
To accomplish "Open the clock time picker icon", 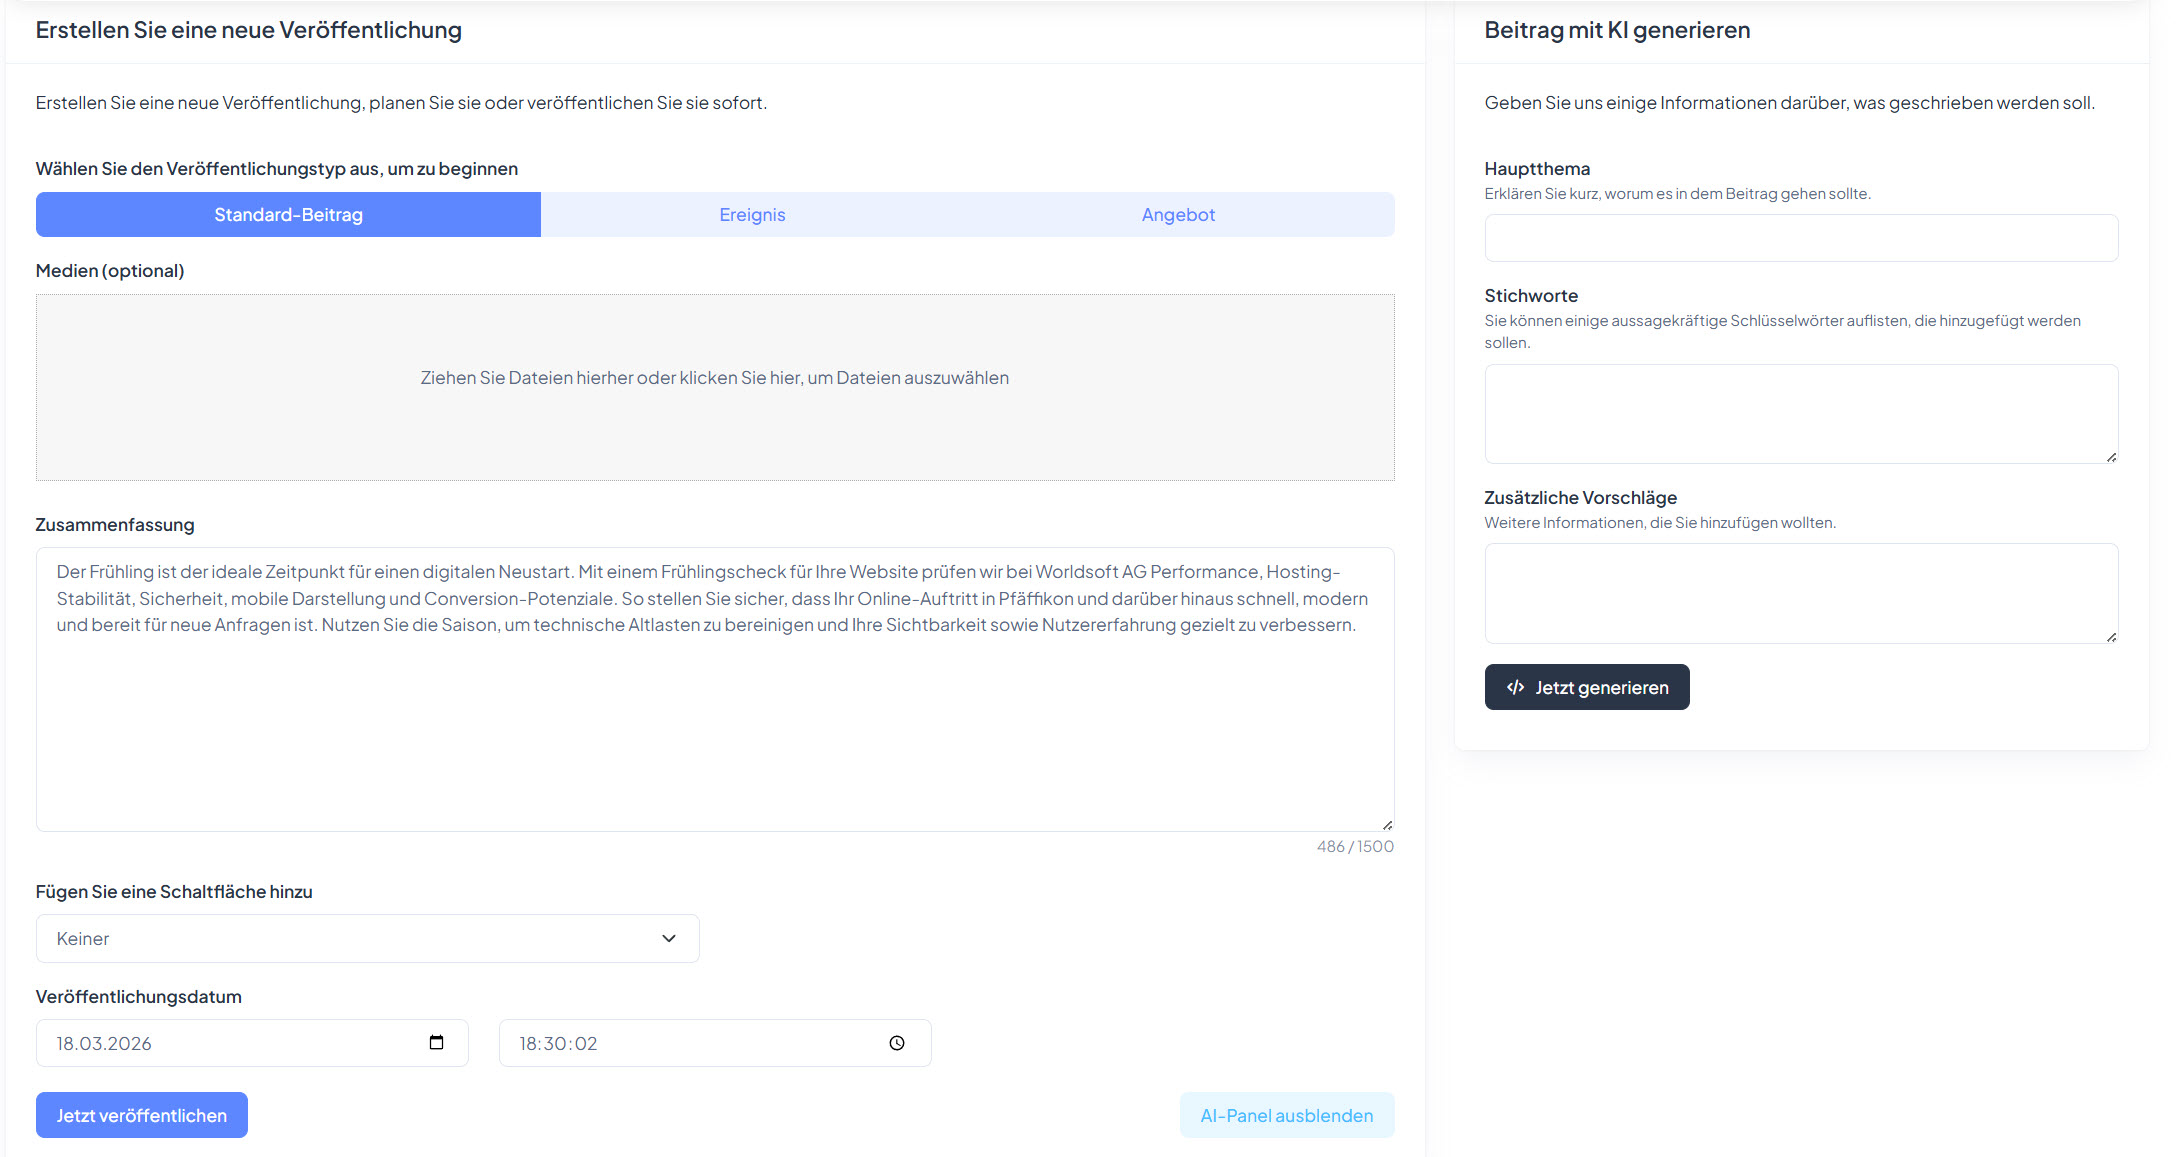I will coord(897,1043).
